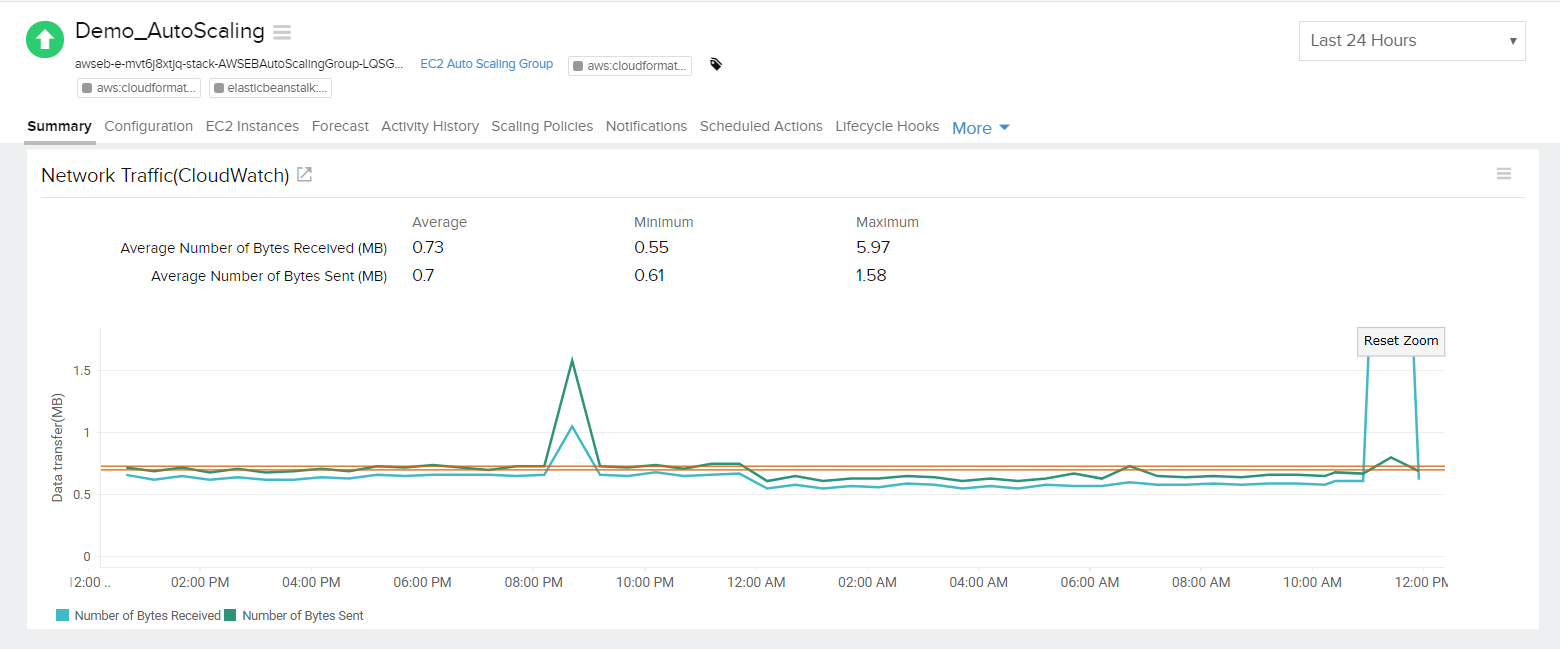Click the tags icon next to EC2 Auto Scaling Group
1560x649 pixels.
pos(716,63)
